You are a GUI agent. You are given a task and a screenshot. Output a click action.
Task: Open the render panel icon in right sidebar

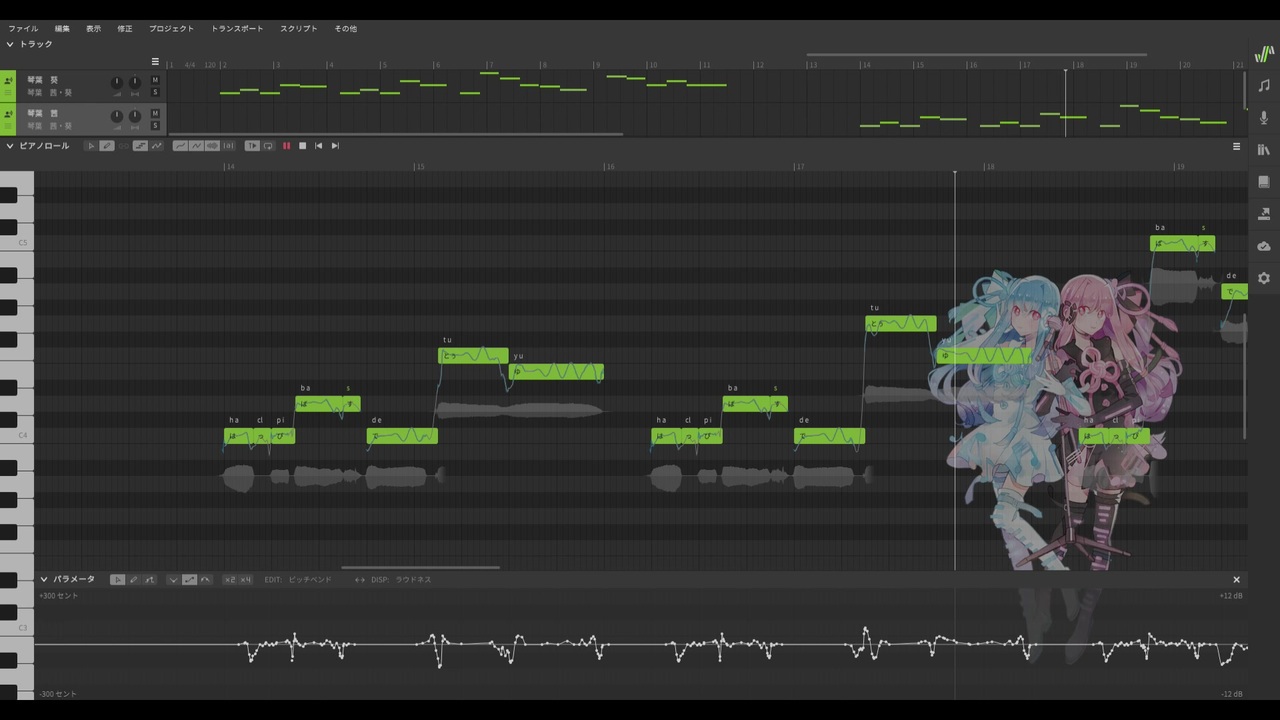(1264, 214)
